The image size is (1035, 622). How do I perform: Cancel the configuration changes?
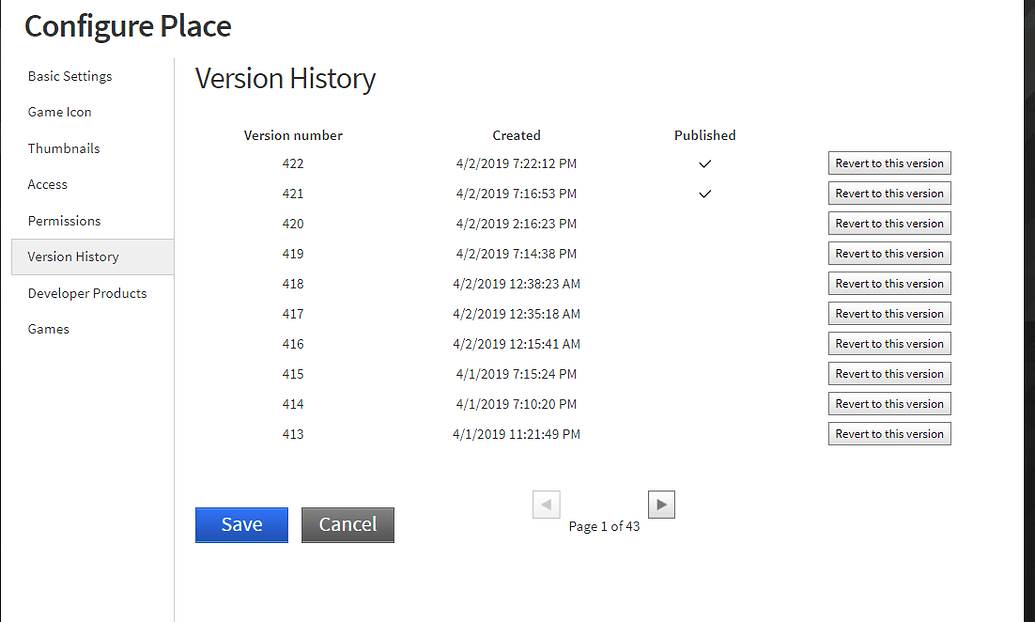pyautogui.click(x=348, y=525)
